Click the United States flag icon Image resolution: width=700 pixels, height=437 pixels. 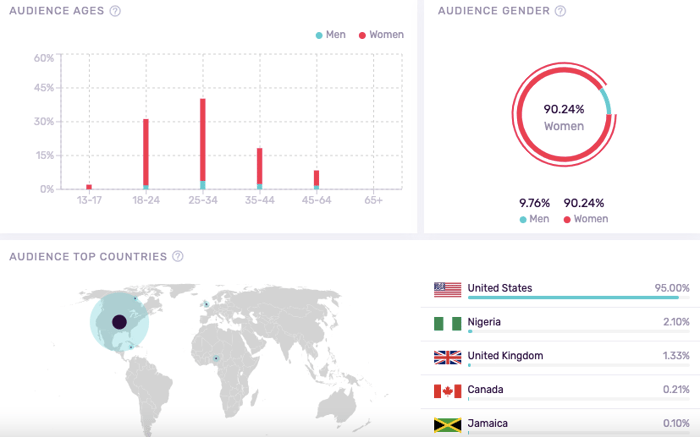tap(447, 289)
